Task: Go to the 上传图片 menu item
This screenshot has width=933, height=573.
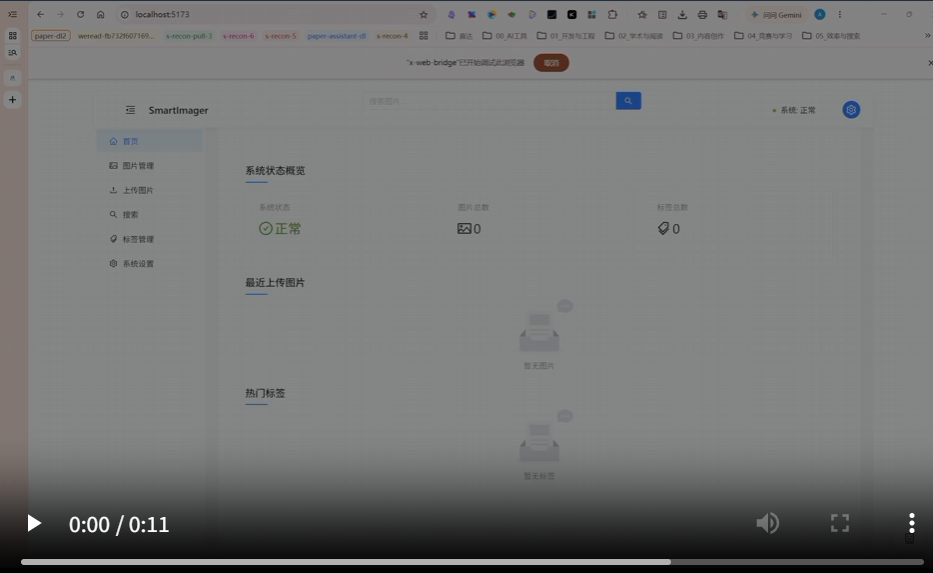Action: [150, 190]
